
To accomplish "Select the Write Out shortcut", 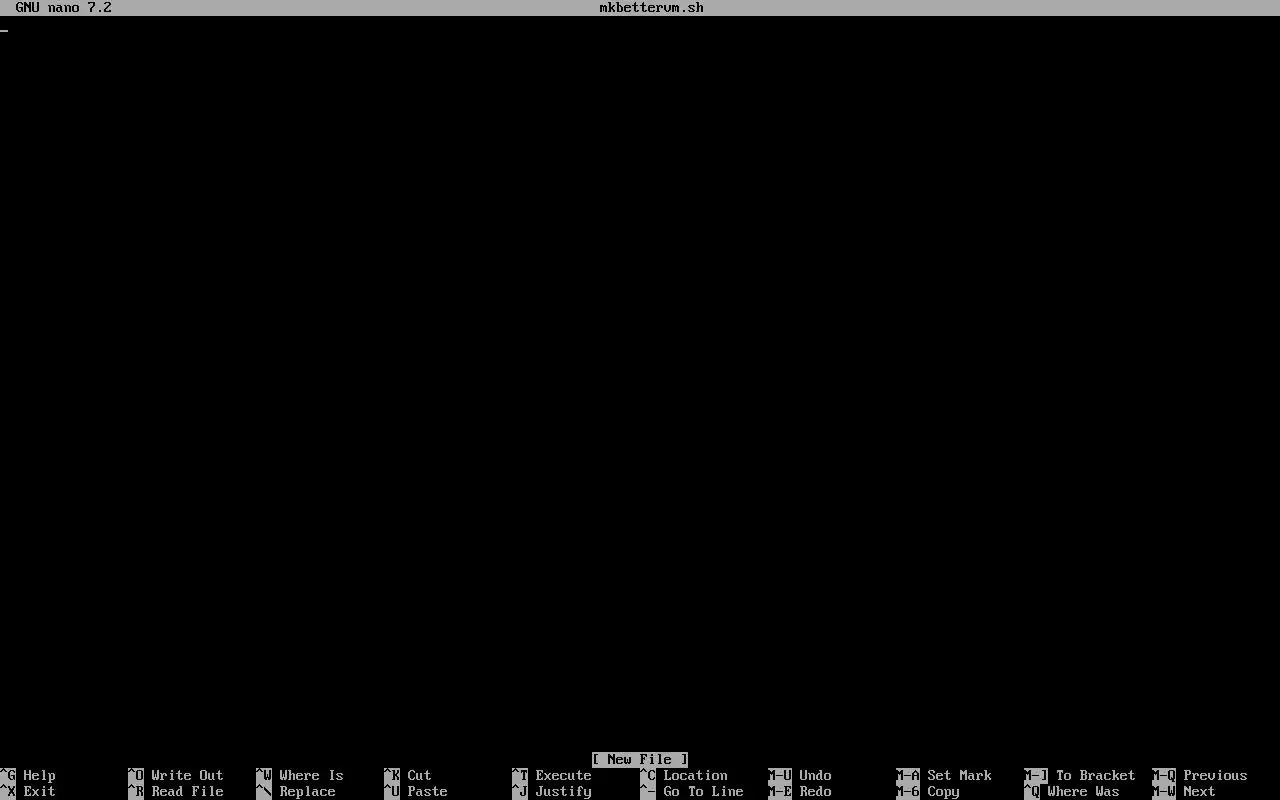I will (188, 775).
